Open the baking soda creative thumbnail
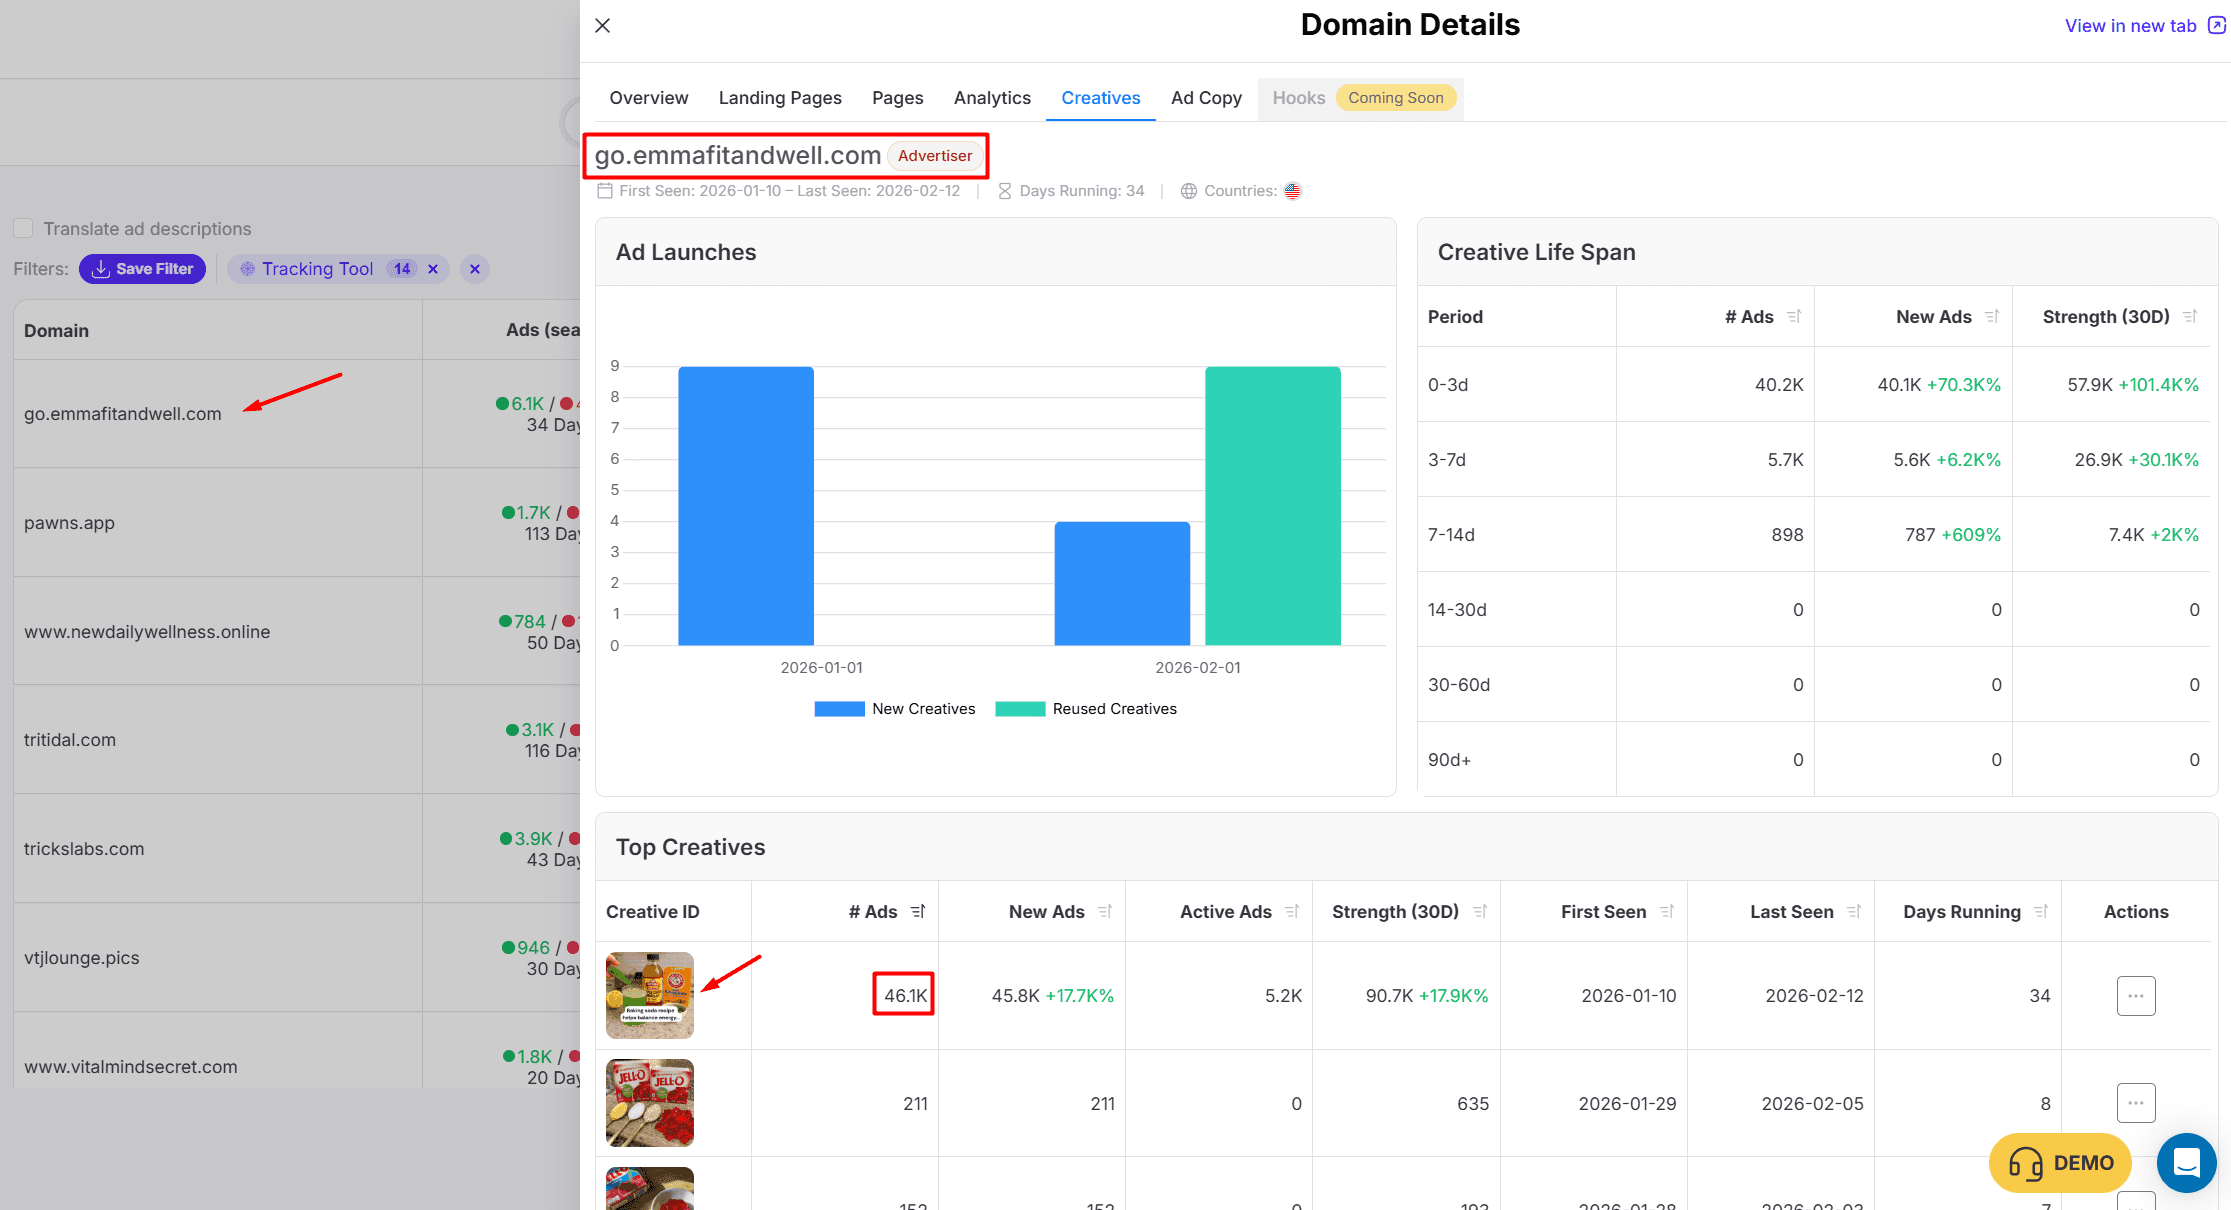The height and width of the screenshot is (1210, 2231). (650, 995)
